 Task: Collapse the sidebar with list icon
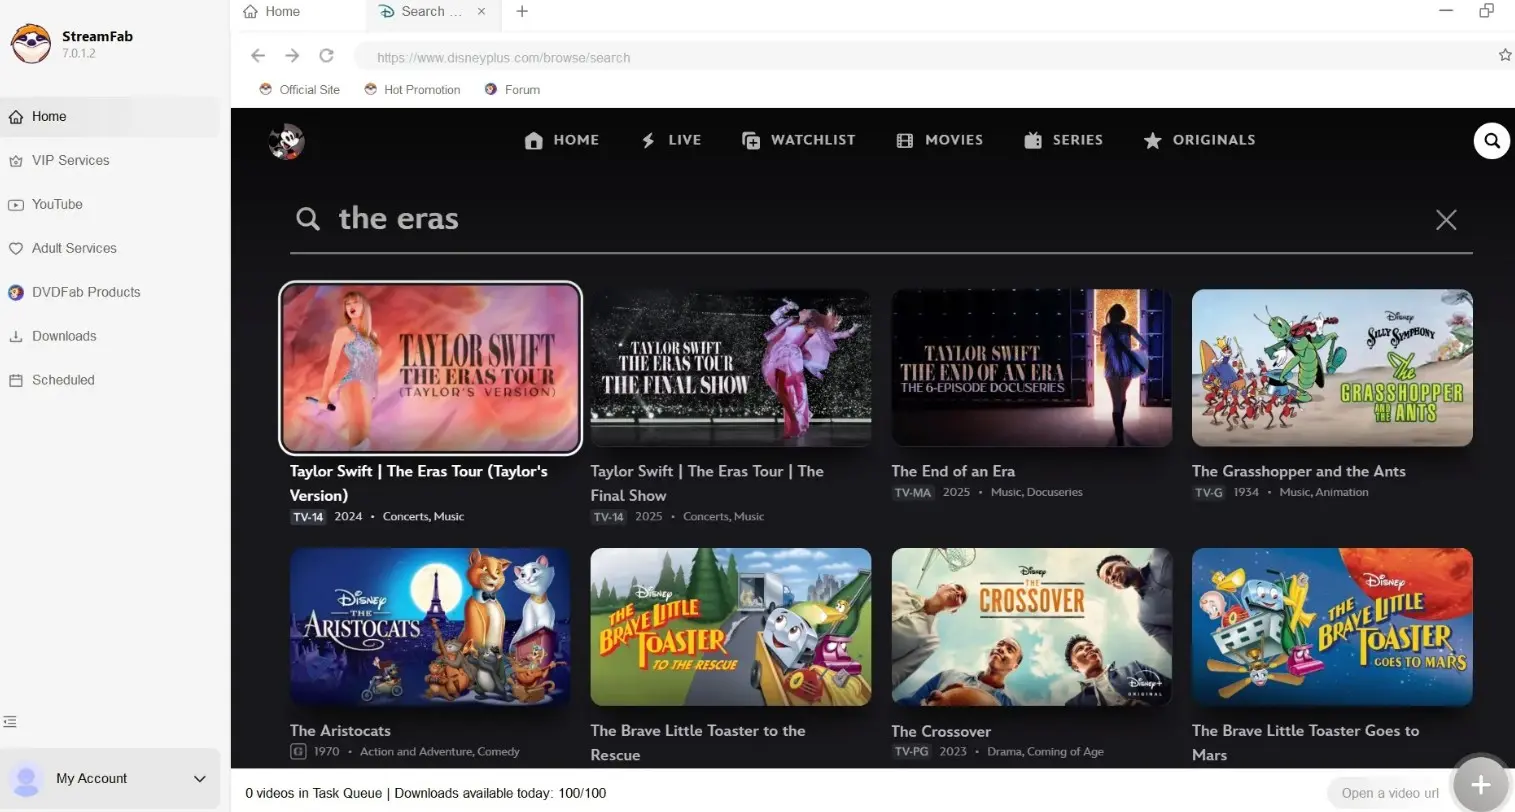(x=10, y=722)
